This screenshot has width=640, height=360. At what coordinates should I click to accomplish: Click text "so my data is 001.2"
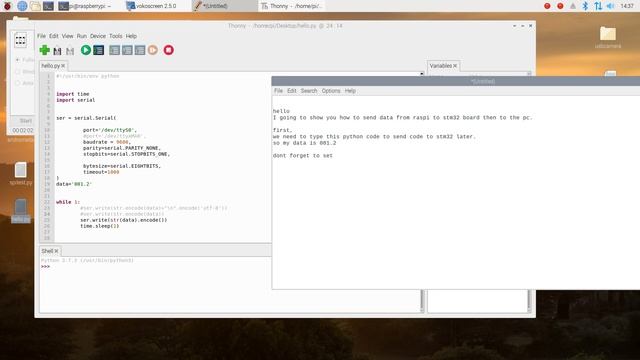[304, 143]
